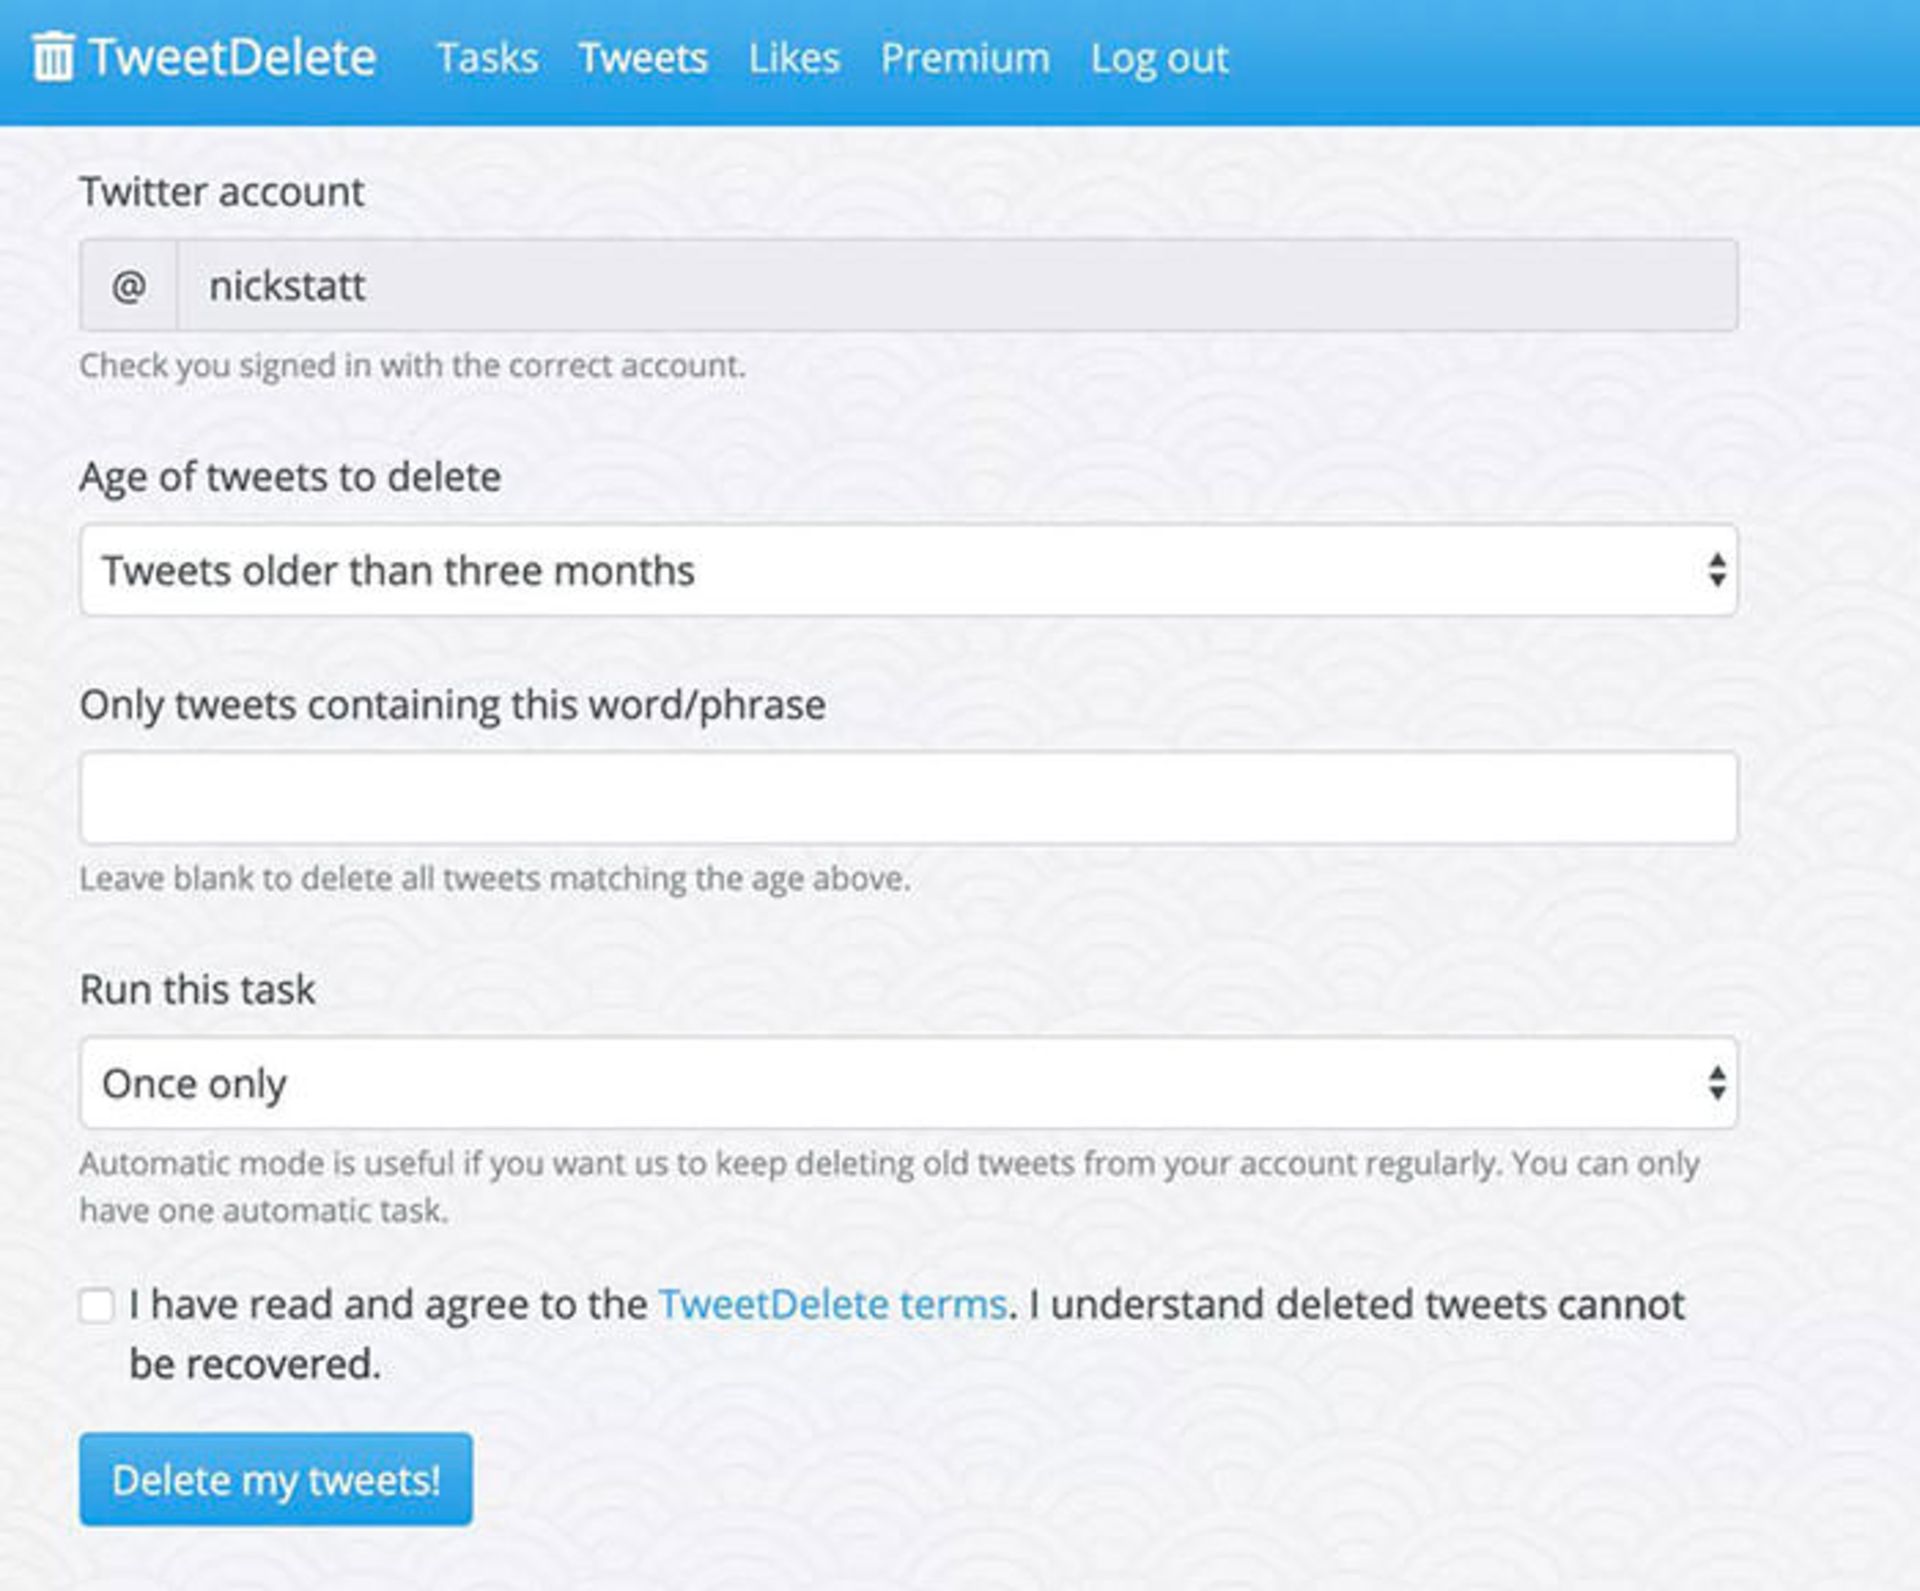Image resolution: width=1920 pixels, height=1591 pixels.
Task: Click the arrows on Once only selector
Action: (x=1717, y=1083)
